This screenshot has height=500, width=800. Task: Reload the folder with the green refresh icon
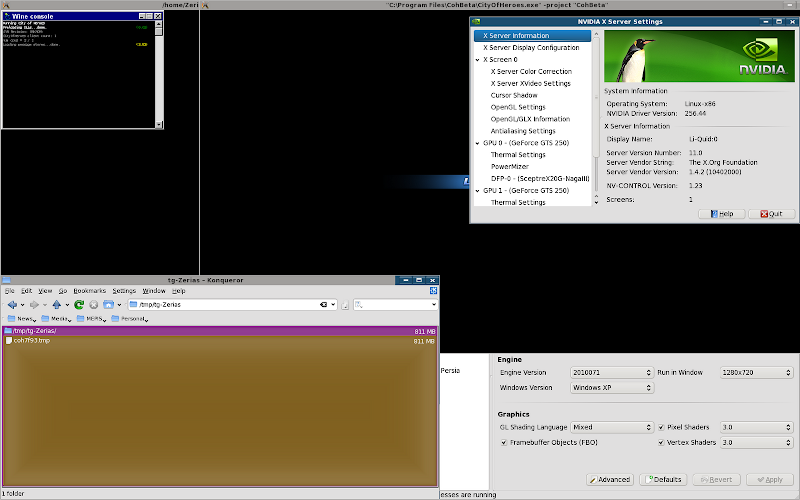pyautogui.click(x=79, y=304)
